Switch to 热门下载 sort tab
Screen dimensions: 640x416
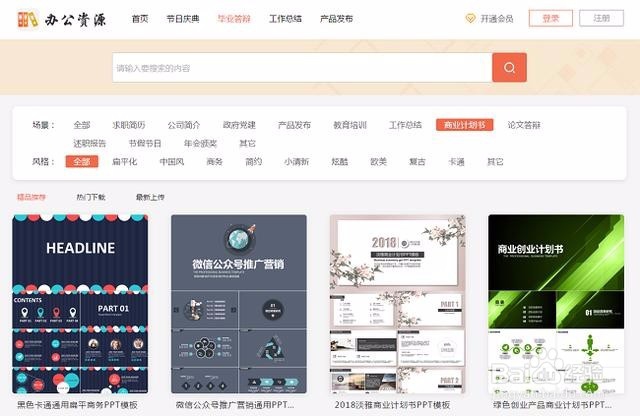pyautogui.click(x=91, y=197)
